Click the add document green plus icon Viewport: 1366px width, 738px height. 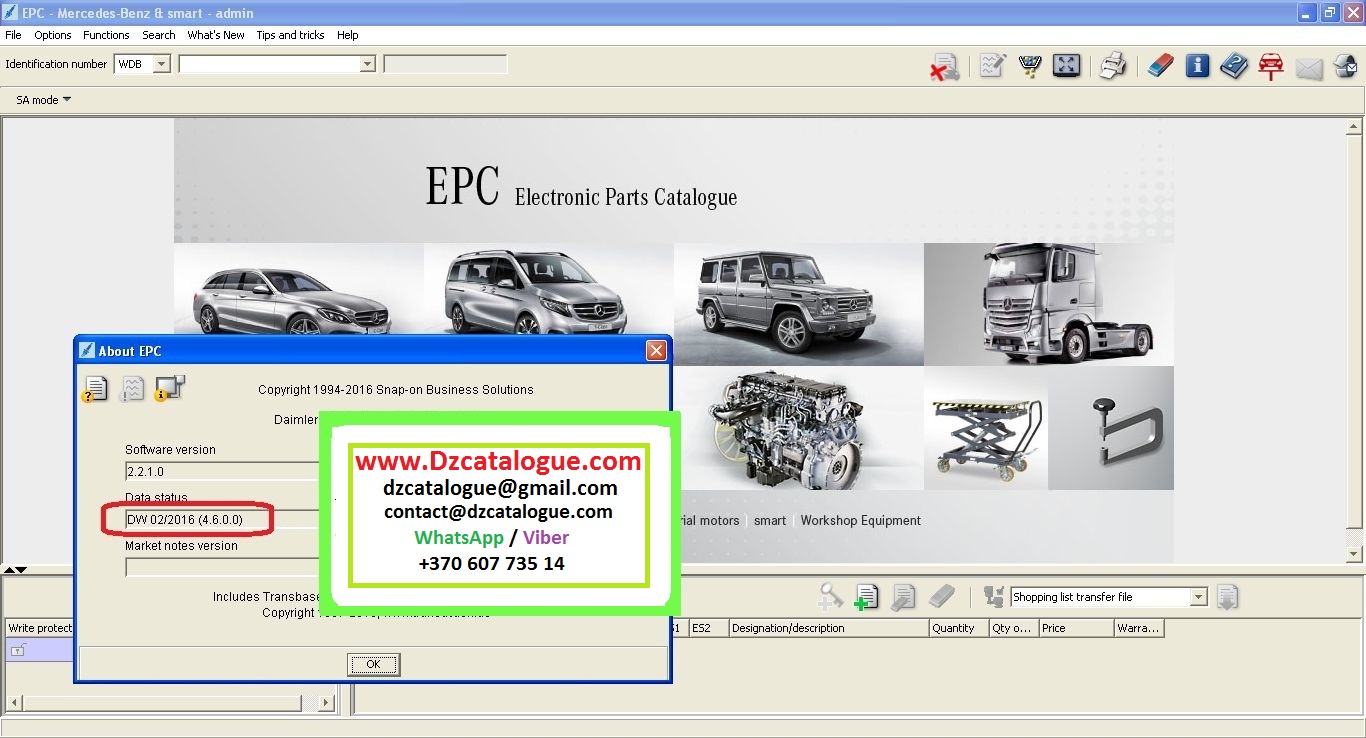[x=866, y=597]
